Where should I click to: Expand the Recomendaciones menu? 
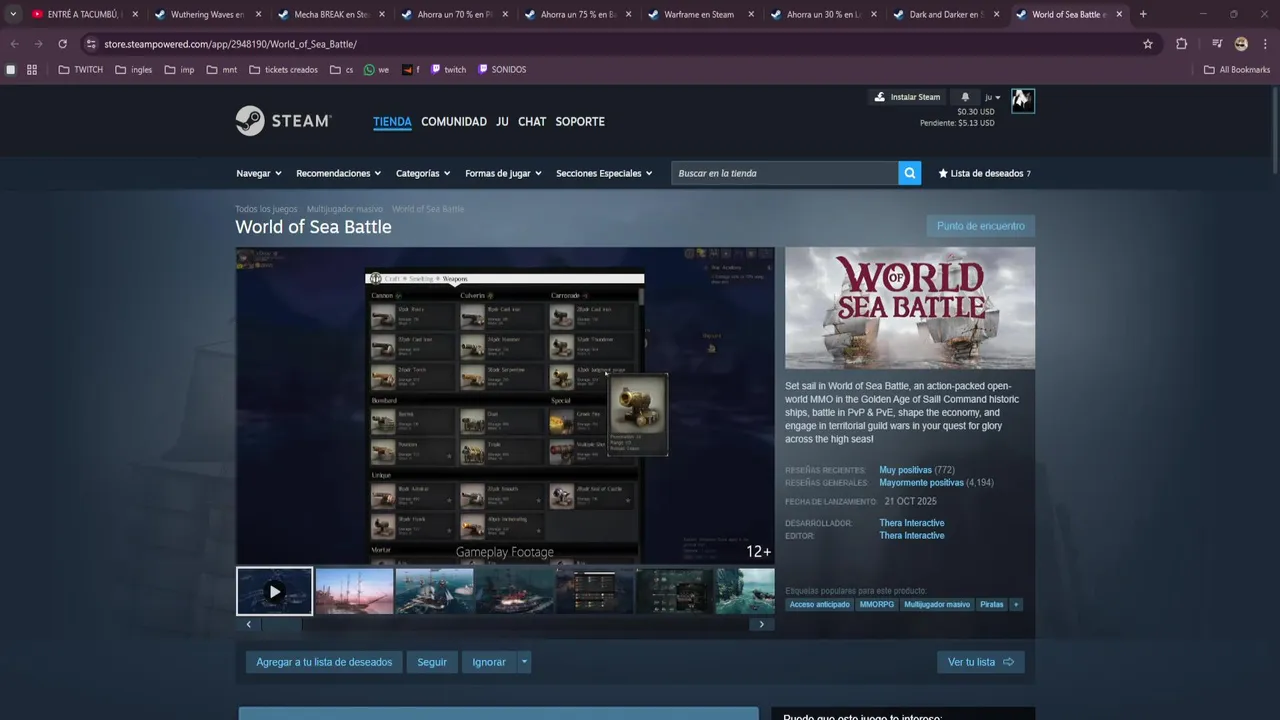(x=338, y=173)
